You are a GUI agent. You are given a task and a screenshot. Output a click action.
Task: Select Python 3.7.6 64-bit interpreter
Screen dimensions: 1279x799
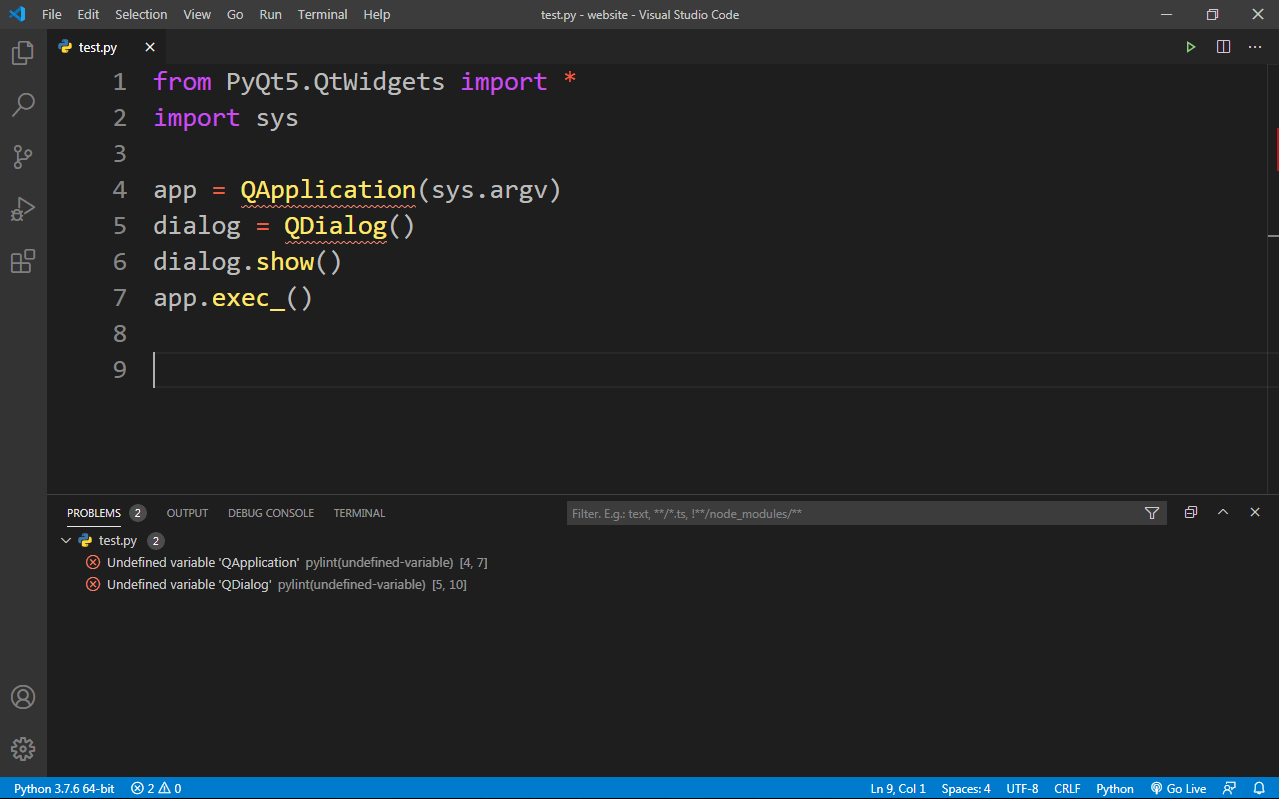point(64,788)
